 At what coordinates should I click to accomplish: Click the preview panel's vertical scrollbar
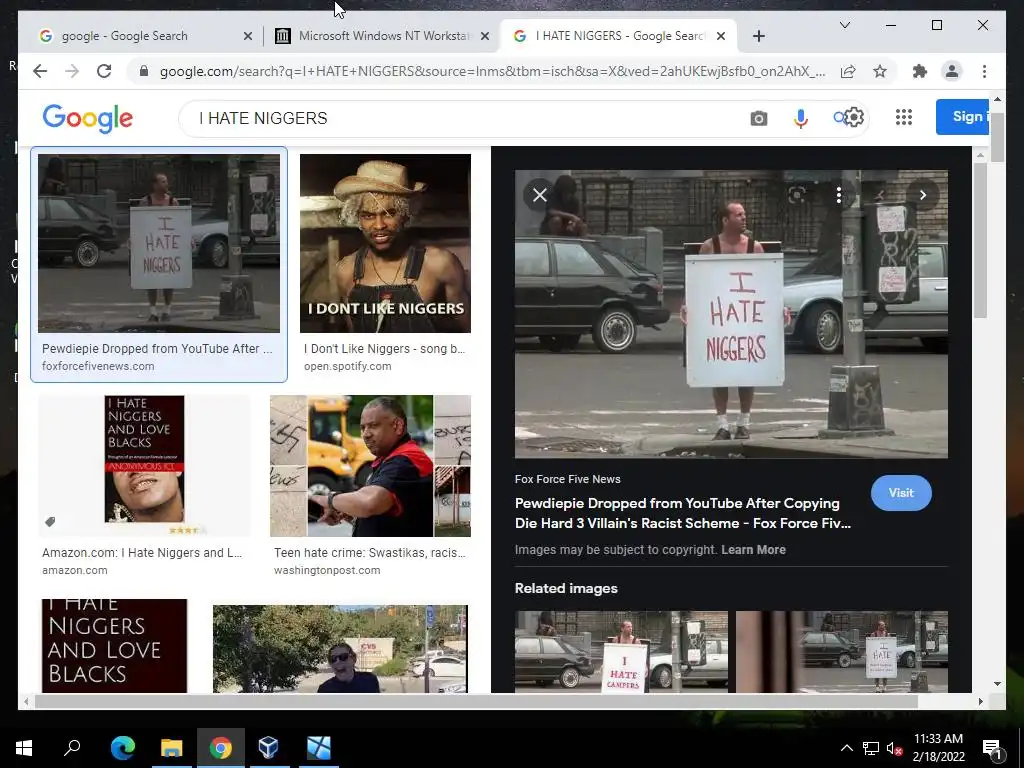[980, 240]
